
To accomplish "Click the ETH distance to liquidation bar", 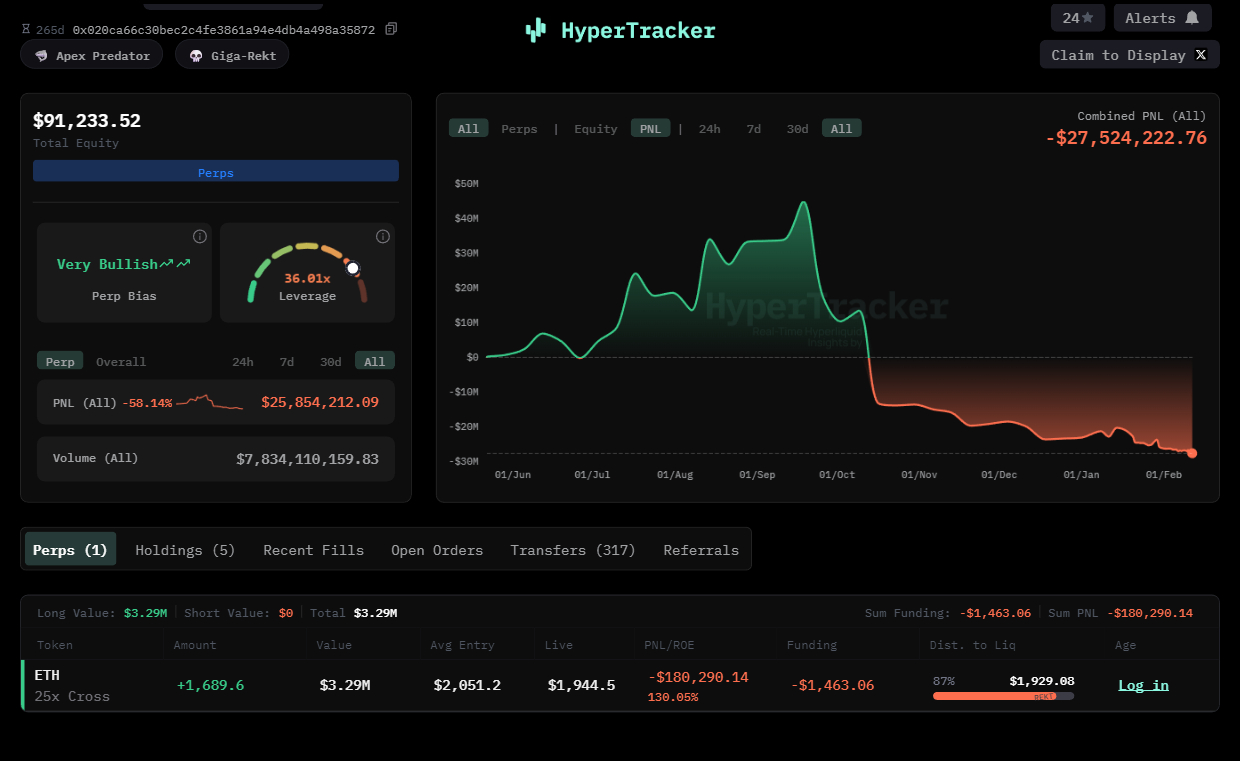I will tap(1003, 696).
